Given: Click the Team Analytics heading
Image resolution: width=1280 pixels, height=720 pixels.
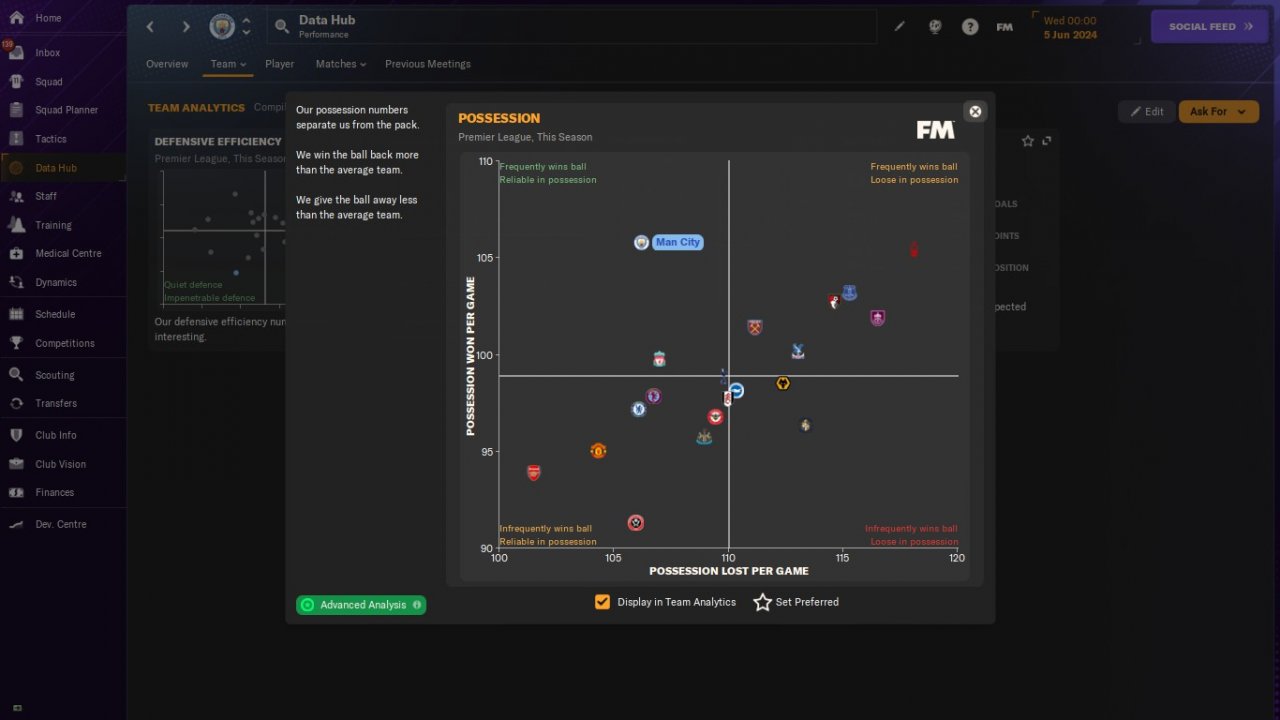Looking at the screenshot, I should (196, 107).
